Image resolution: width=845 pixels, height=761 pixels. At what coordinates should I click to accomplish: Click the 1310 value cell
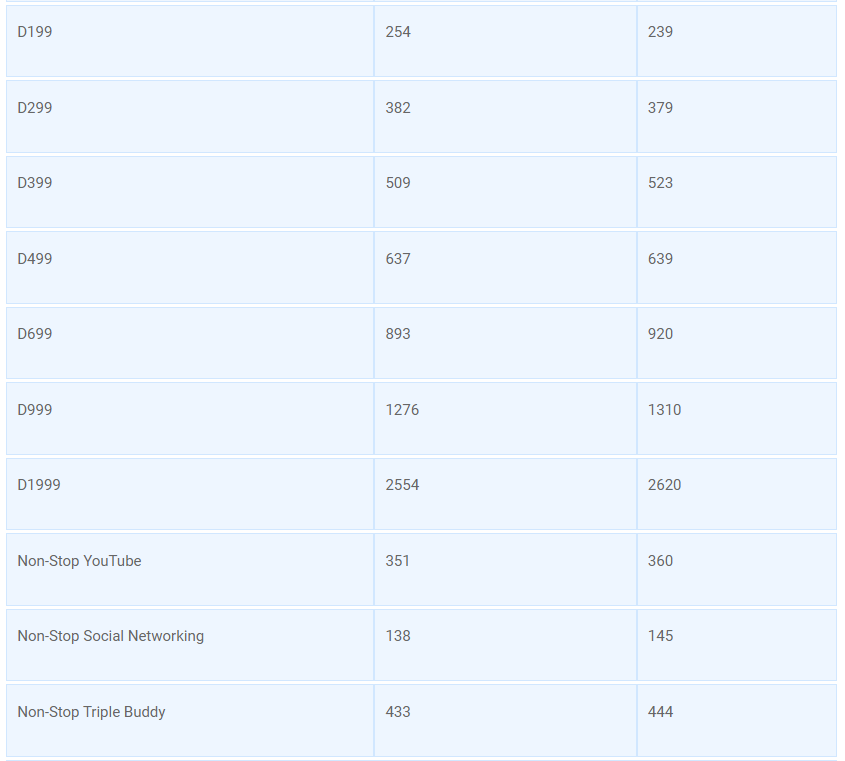point(737,418)
